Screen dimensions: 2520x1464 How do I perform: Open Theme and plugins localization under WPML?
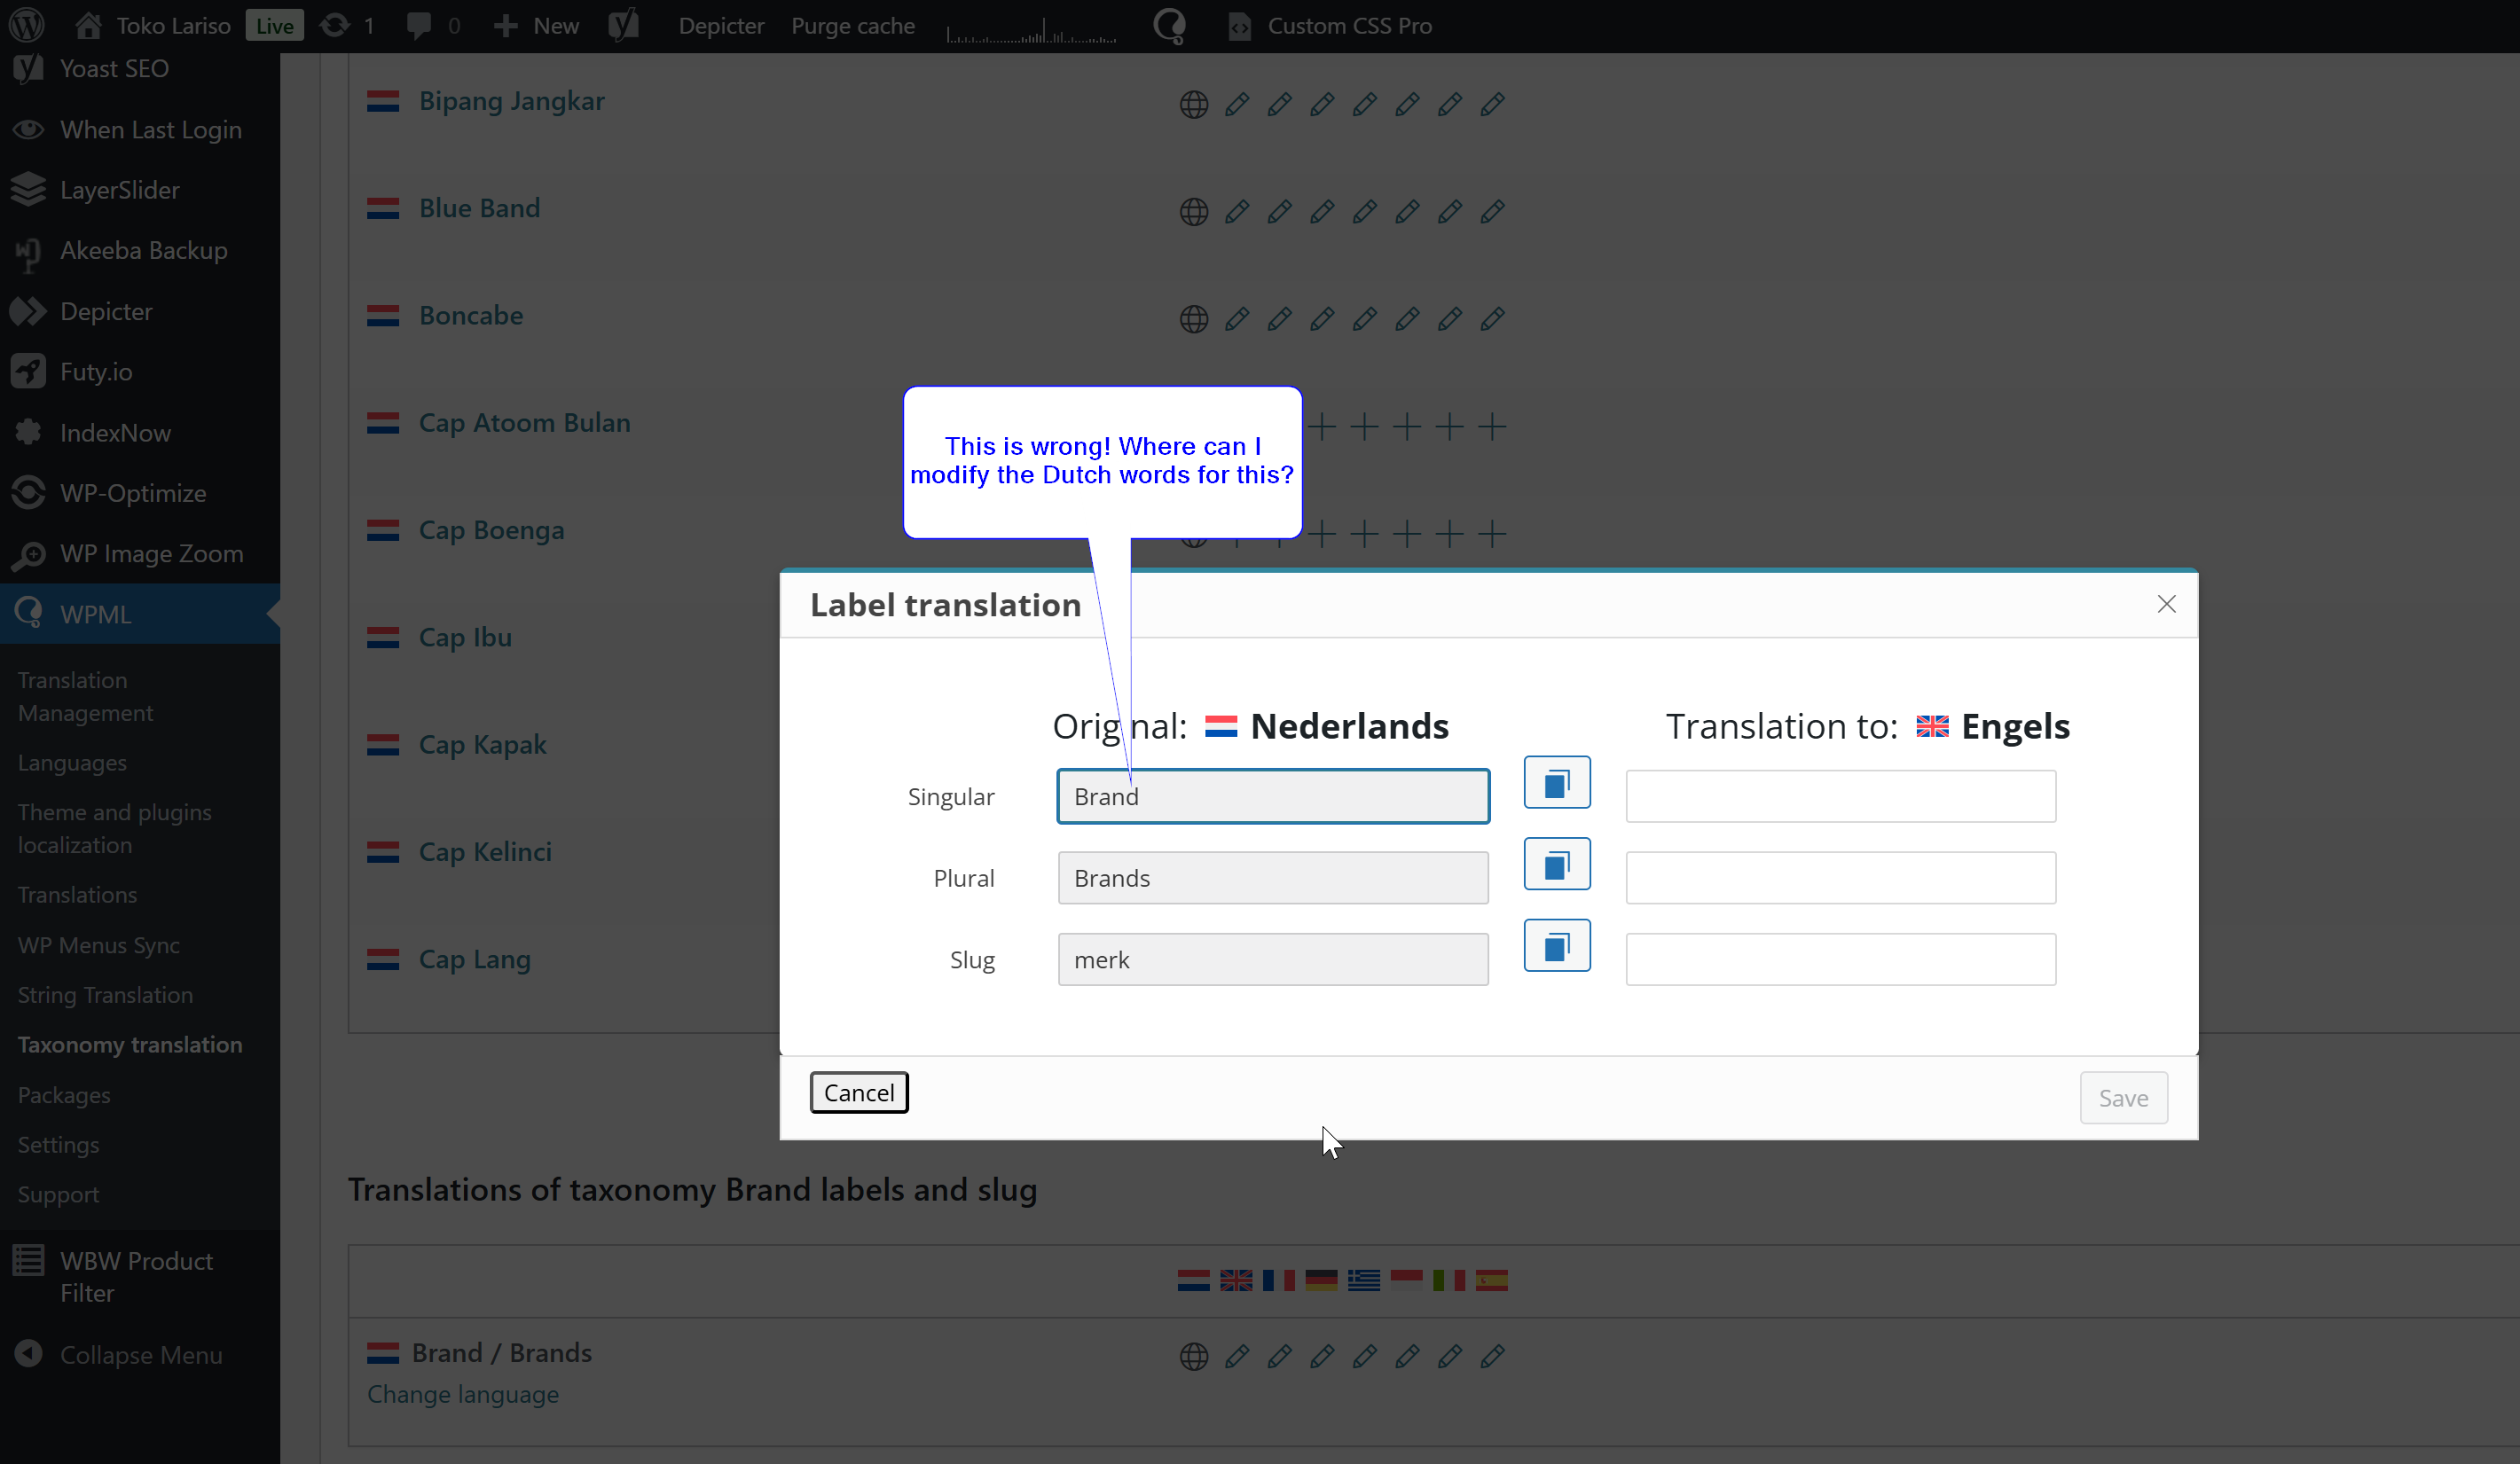[x=114, y=828]
